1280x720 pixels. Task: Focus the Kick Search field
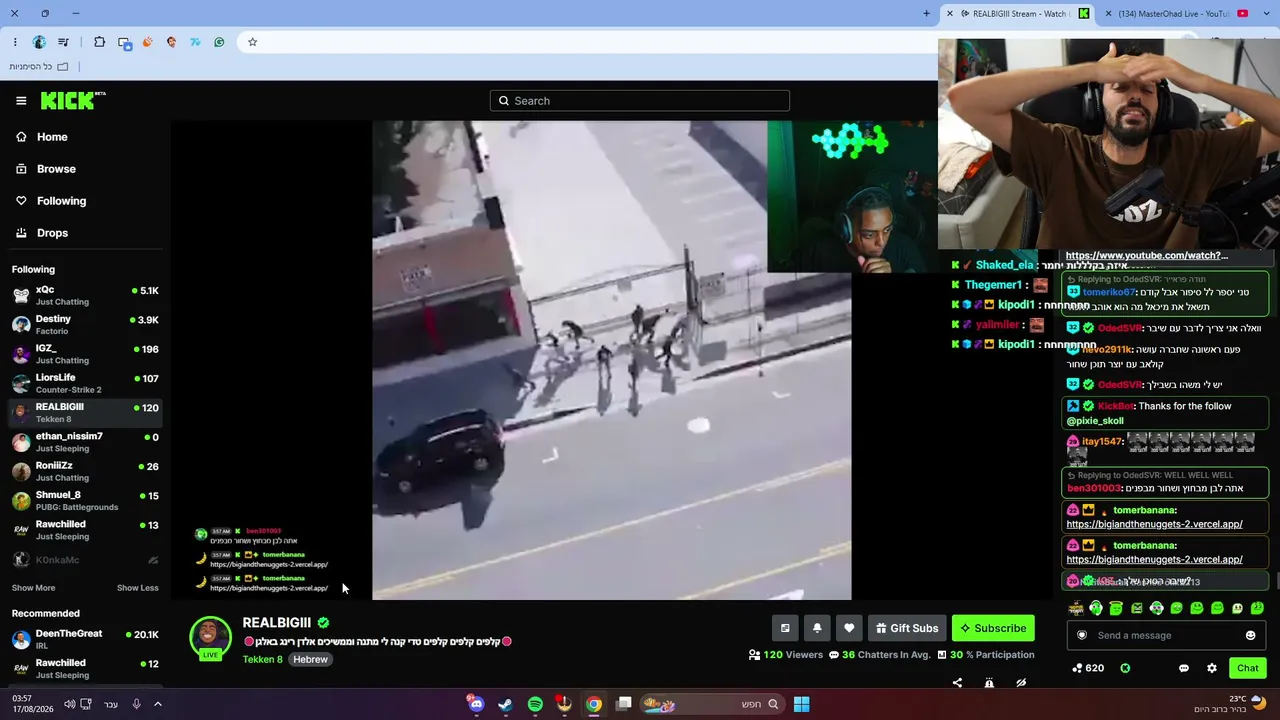640,101
